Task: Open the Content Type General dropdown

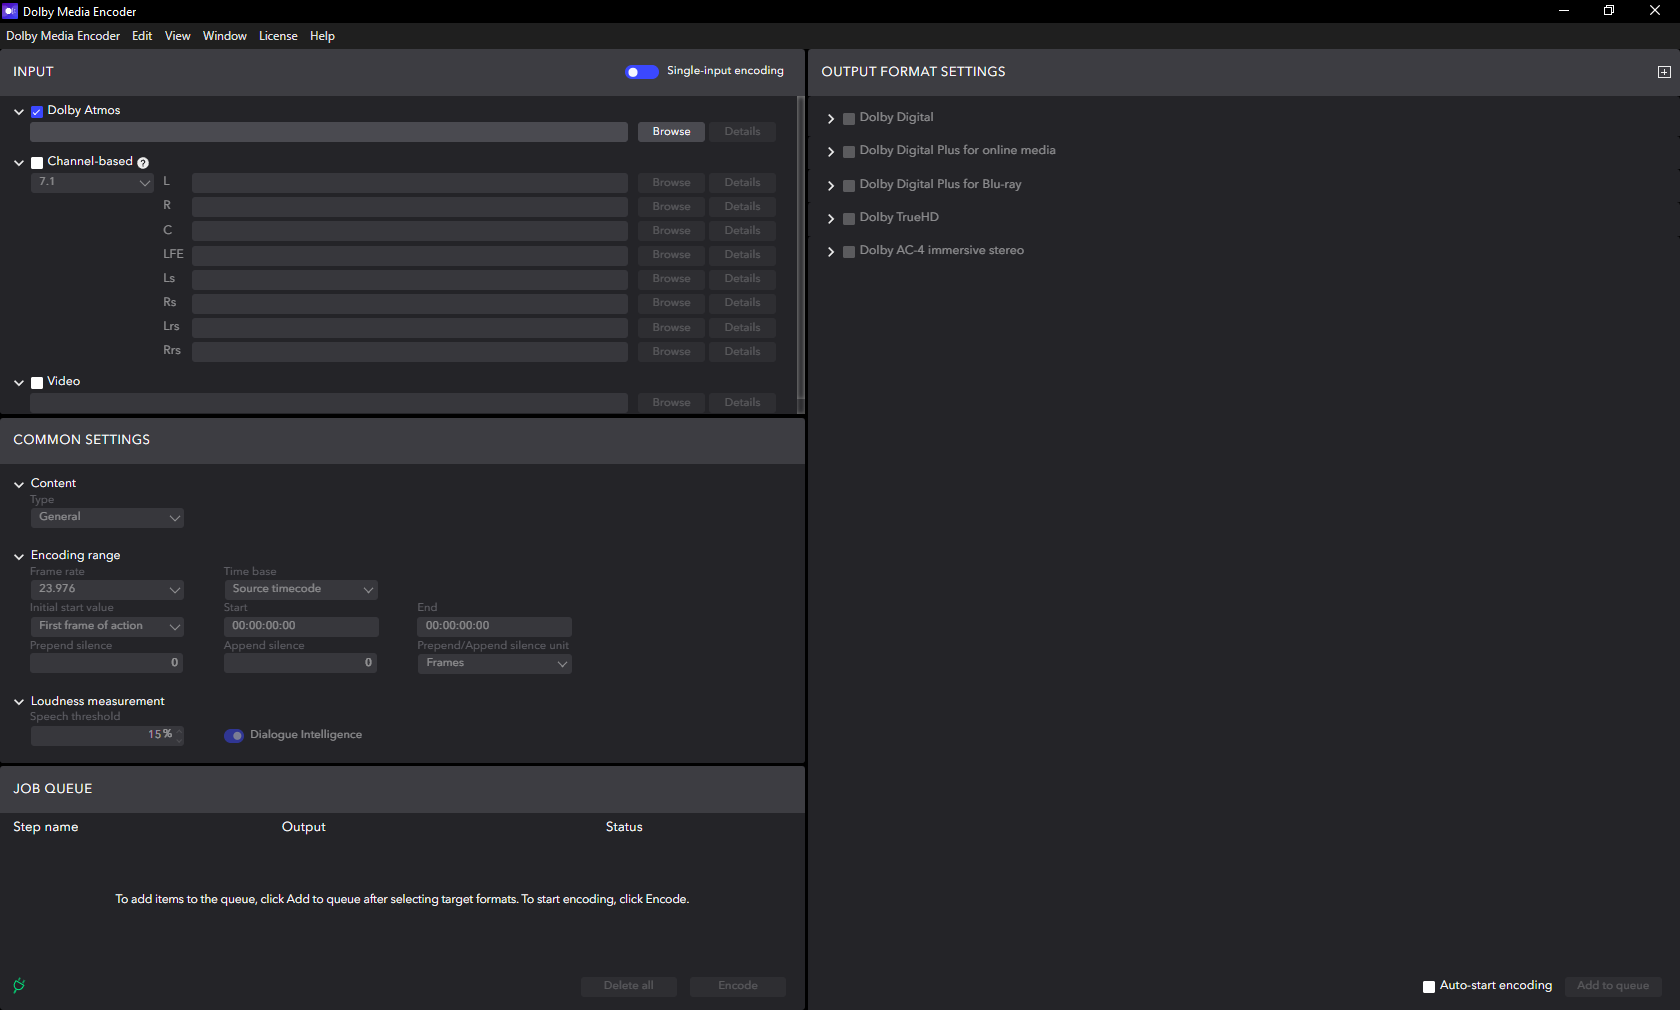Action: 107,517
